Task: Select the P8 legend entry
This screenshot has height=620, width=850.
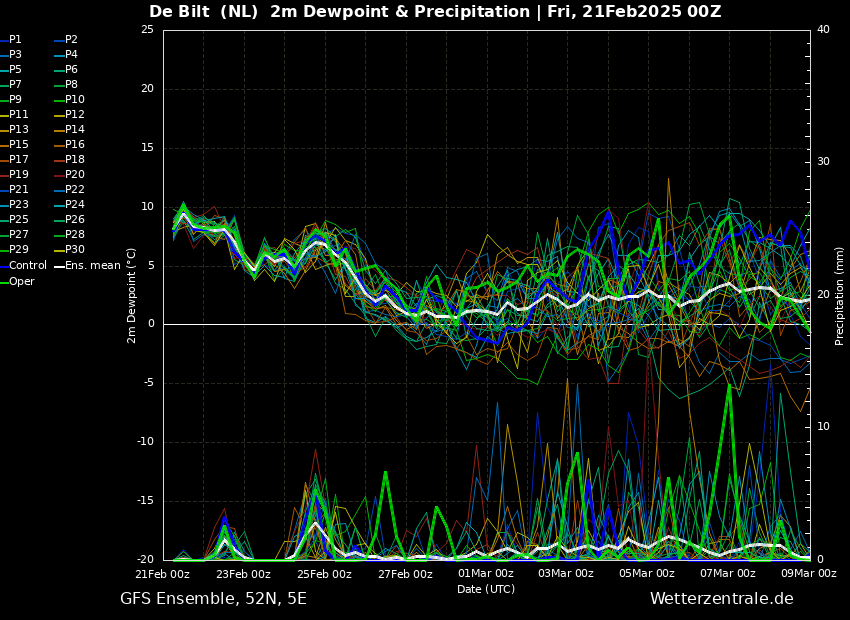Action: [67, 85]
